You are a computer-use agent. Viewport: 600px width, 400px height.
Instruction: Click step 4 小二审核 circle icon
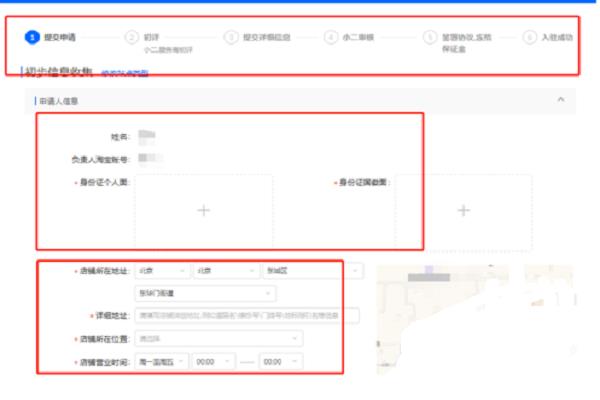point(331,37)
